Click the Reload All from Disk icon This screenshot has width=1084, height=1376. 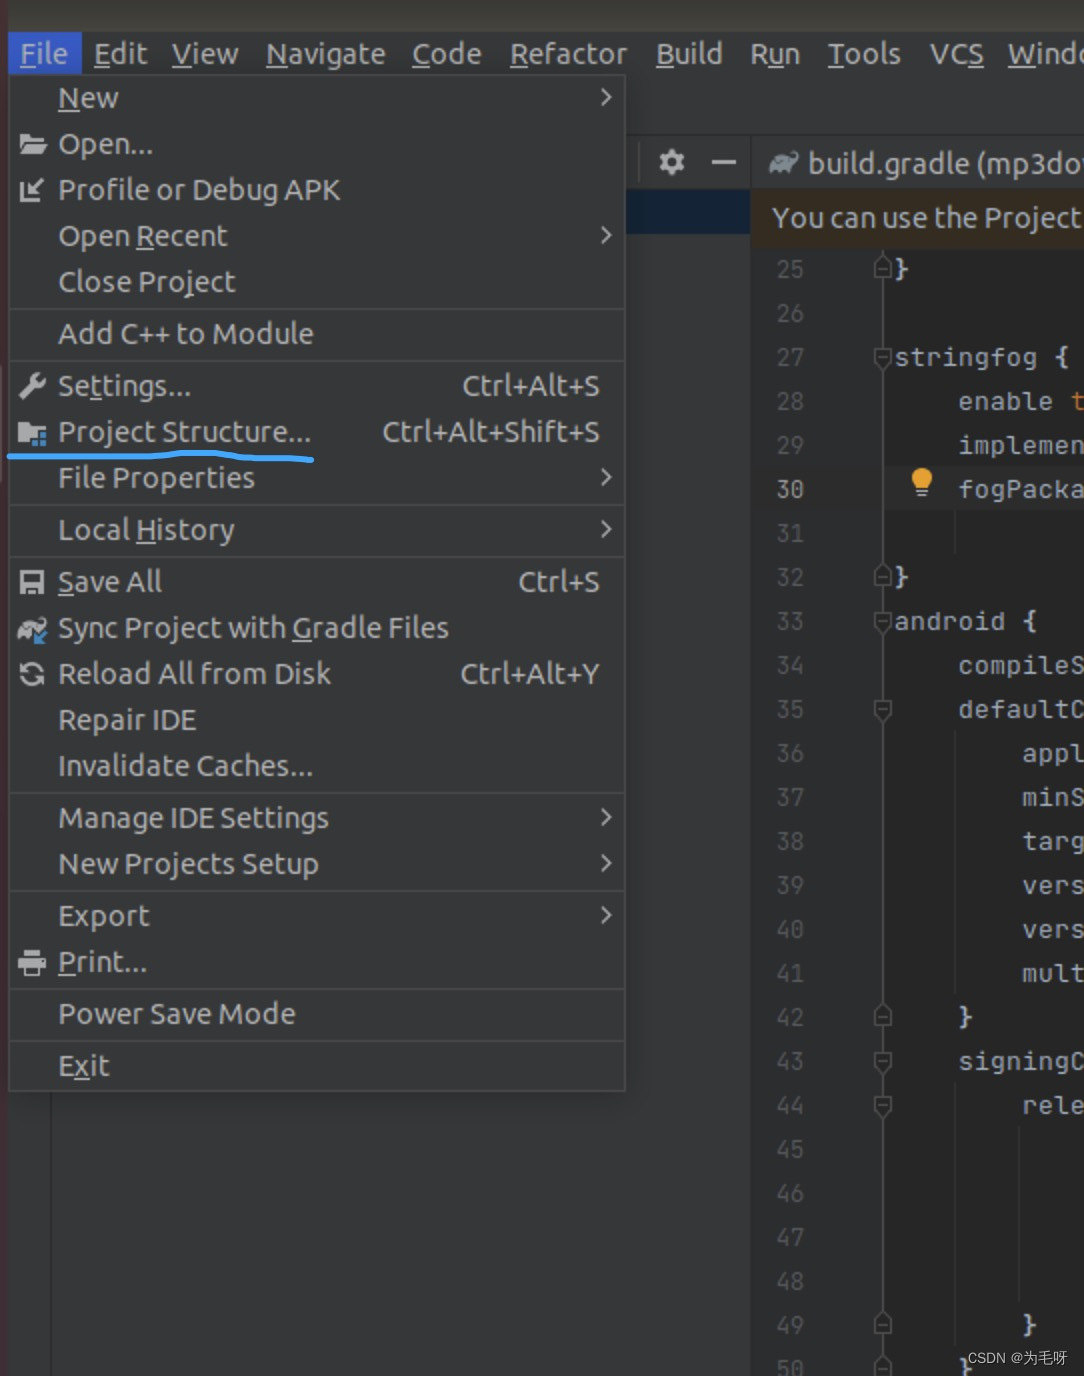(x=31, y=673)
